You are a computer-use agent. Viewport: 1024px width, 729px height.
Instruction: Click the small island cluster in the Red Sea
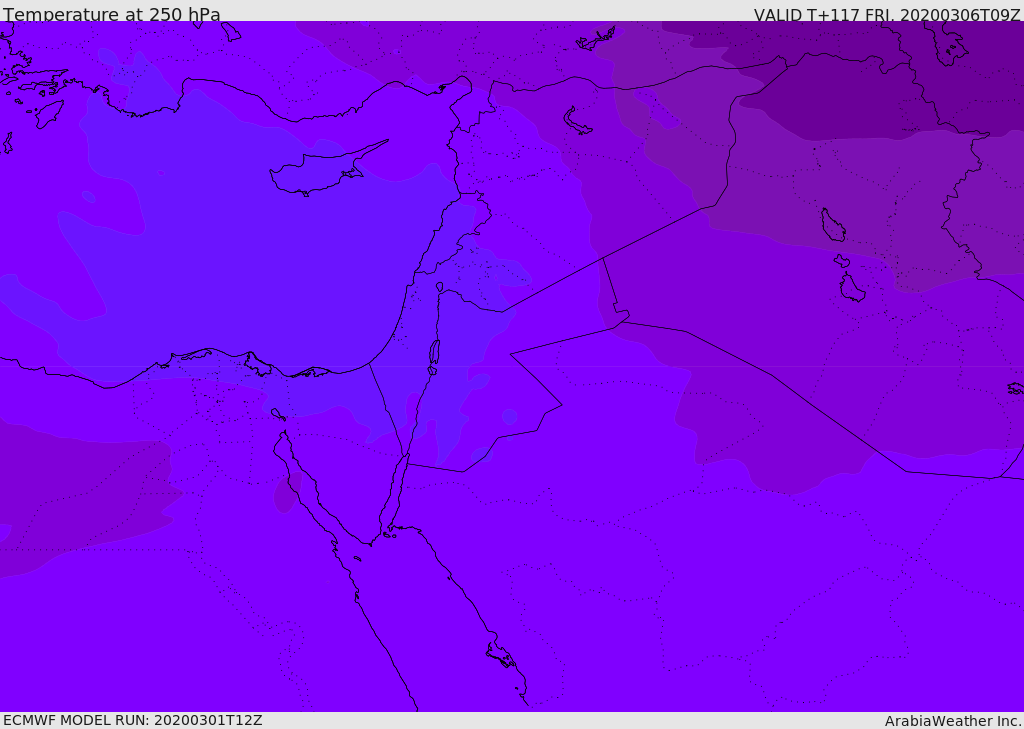pyautogui.click(x=500, y=656)
